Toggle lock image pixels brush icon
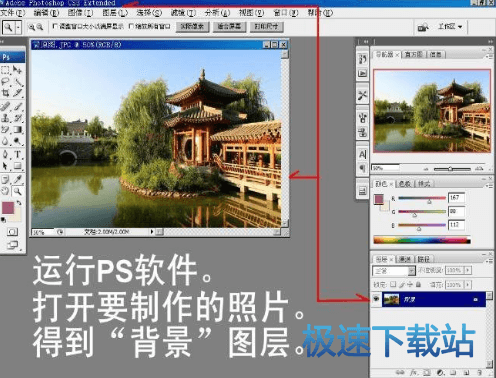Screen dimensions: 496x378 [402, 284]
